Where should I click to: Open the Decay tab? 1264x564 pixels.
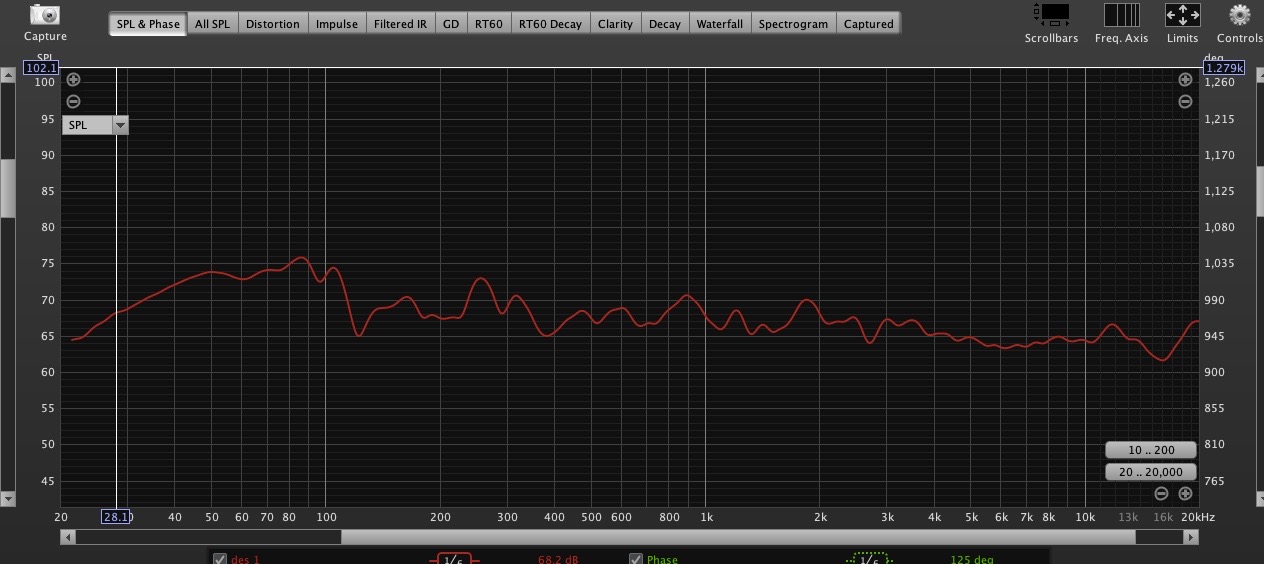tap(664, 23)
